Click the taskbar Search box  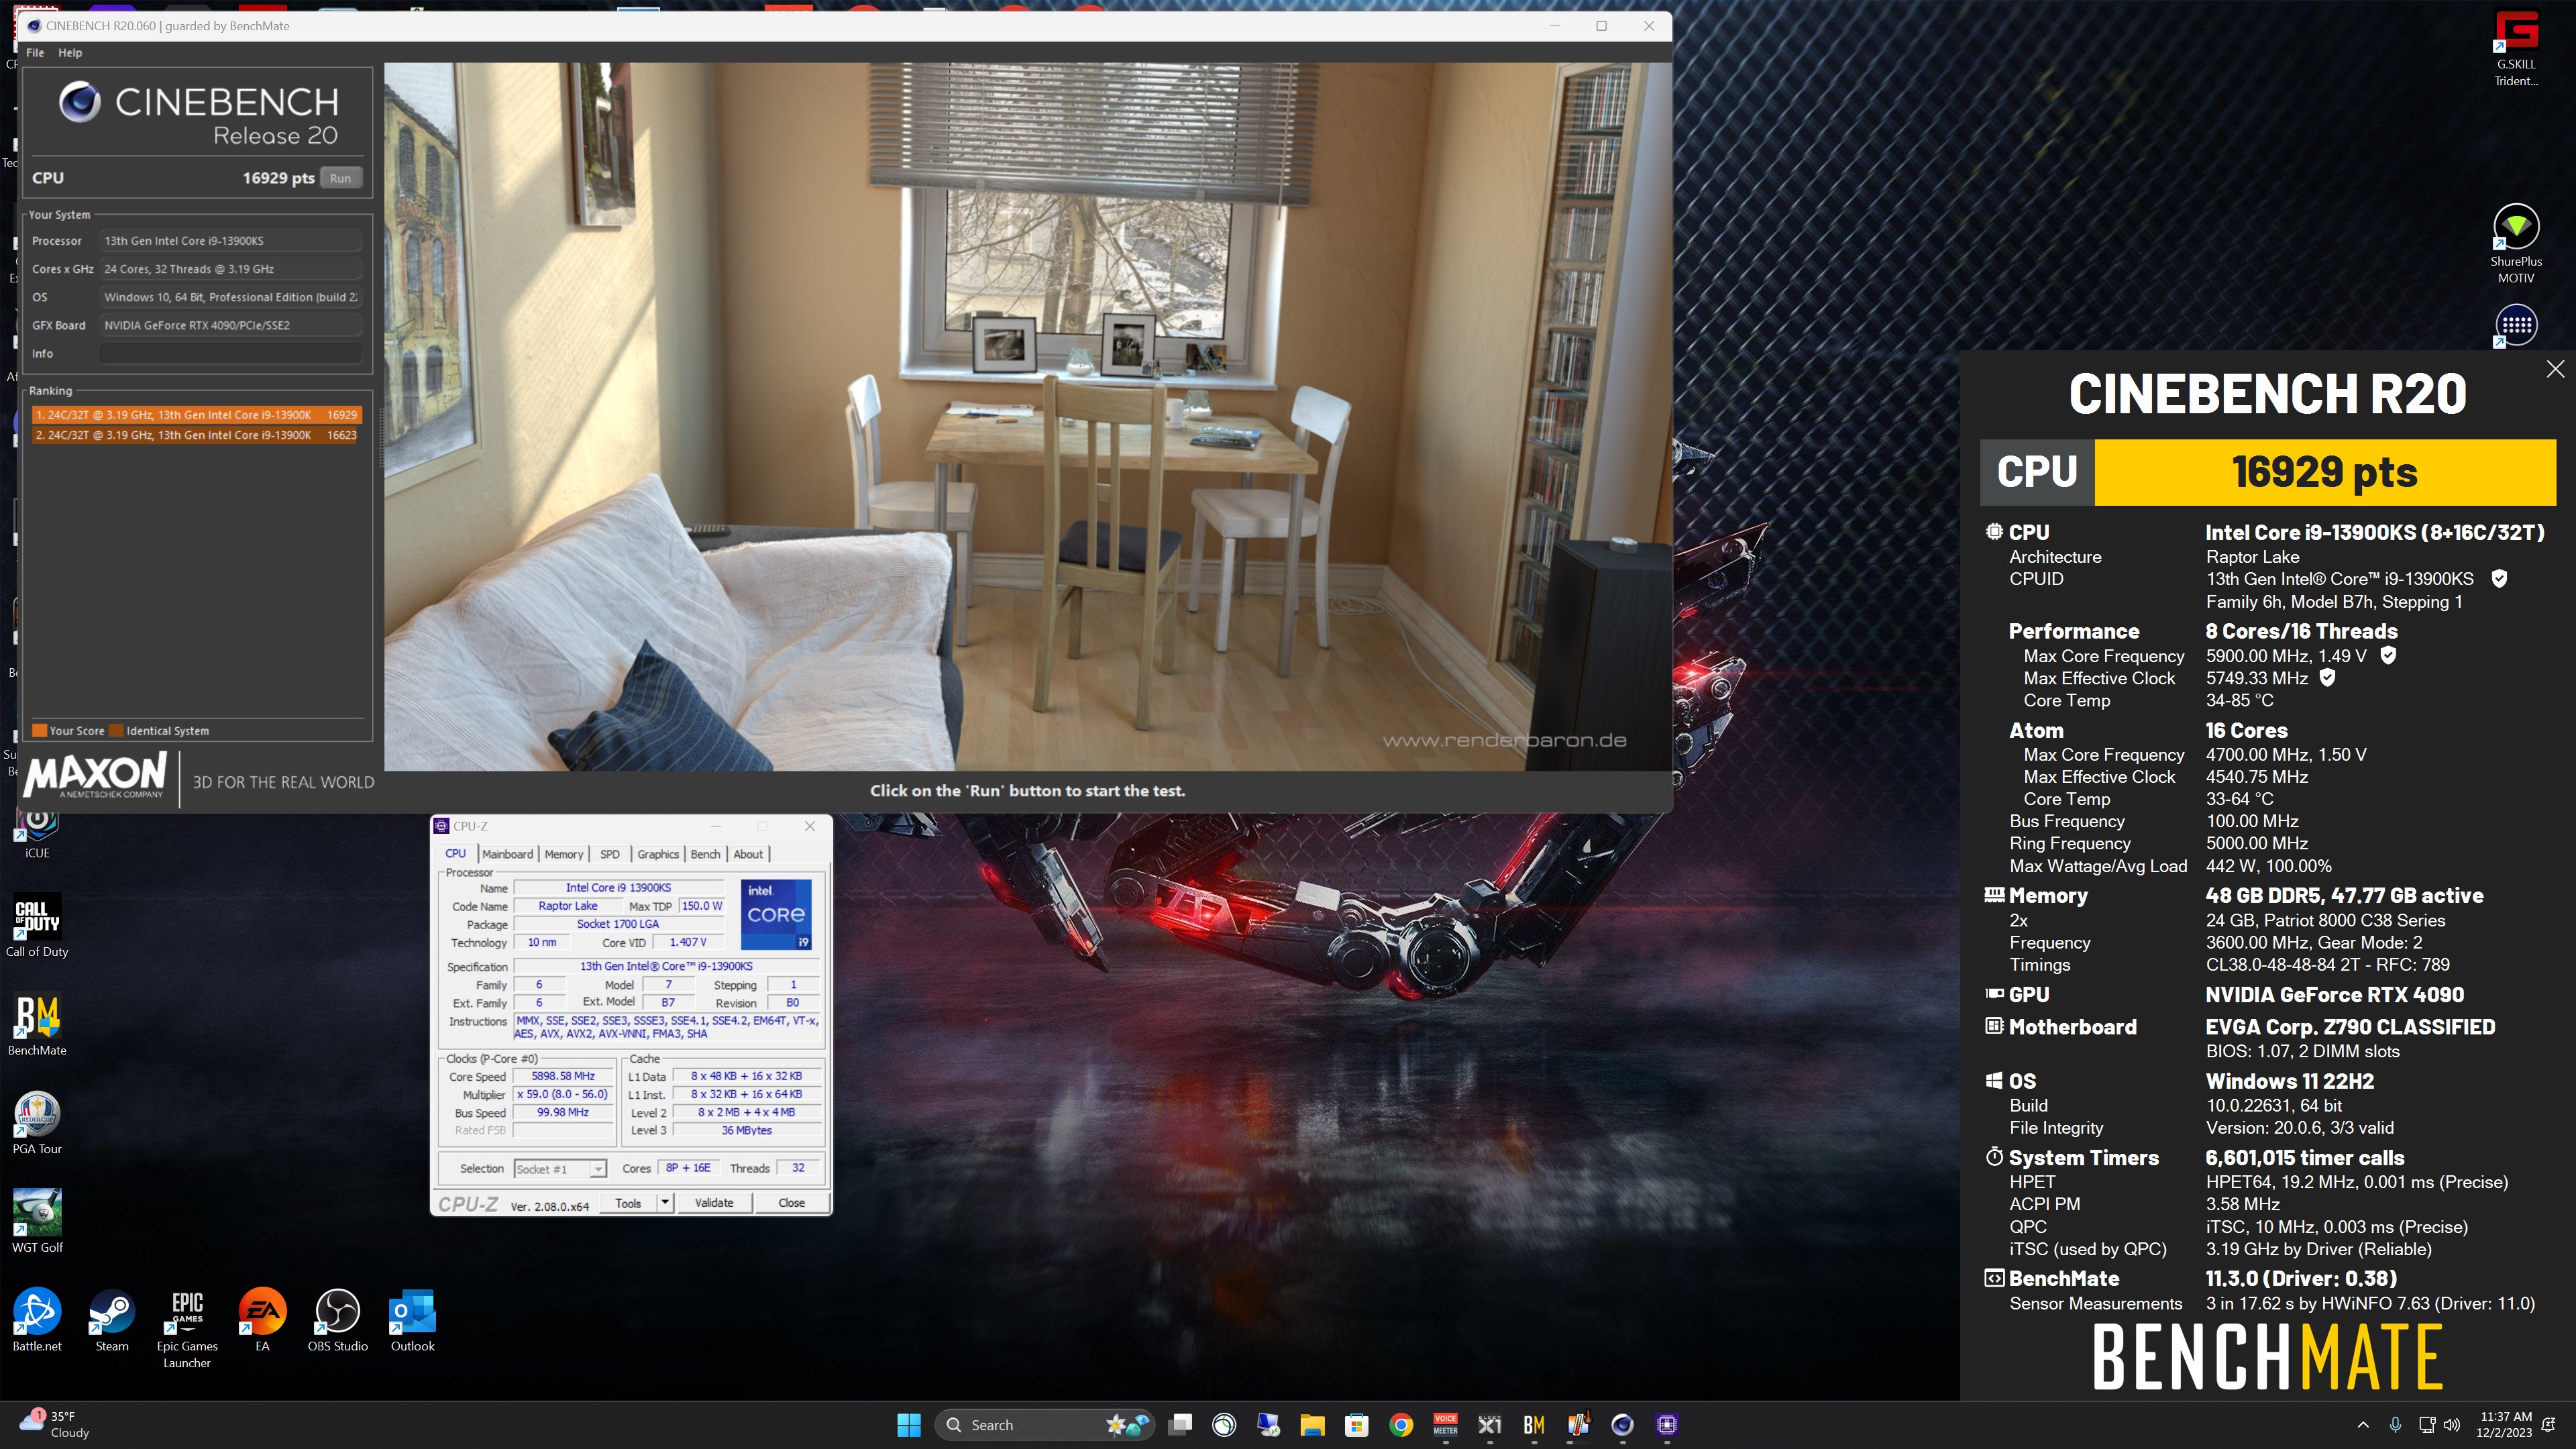point(1044,1425)
